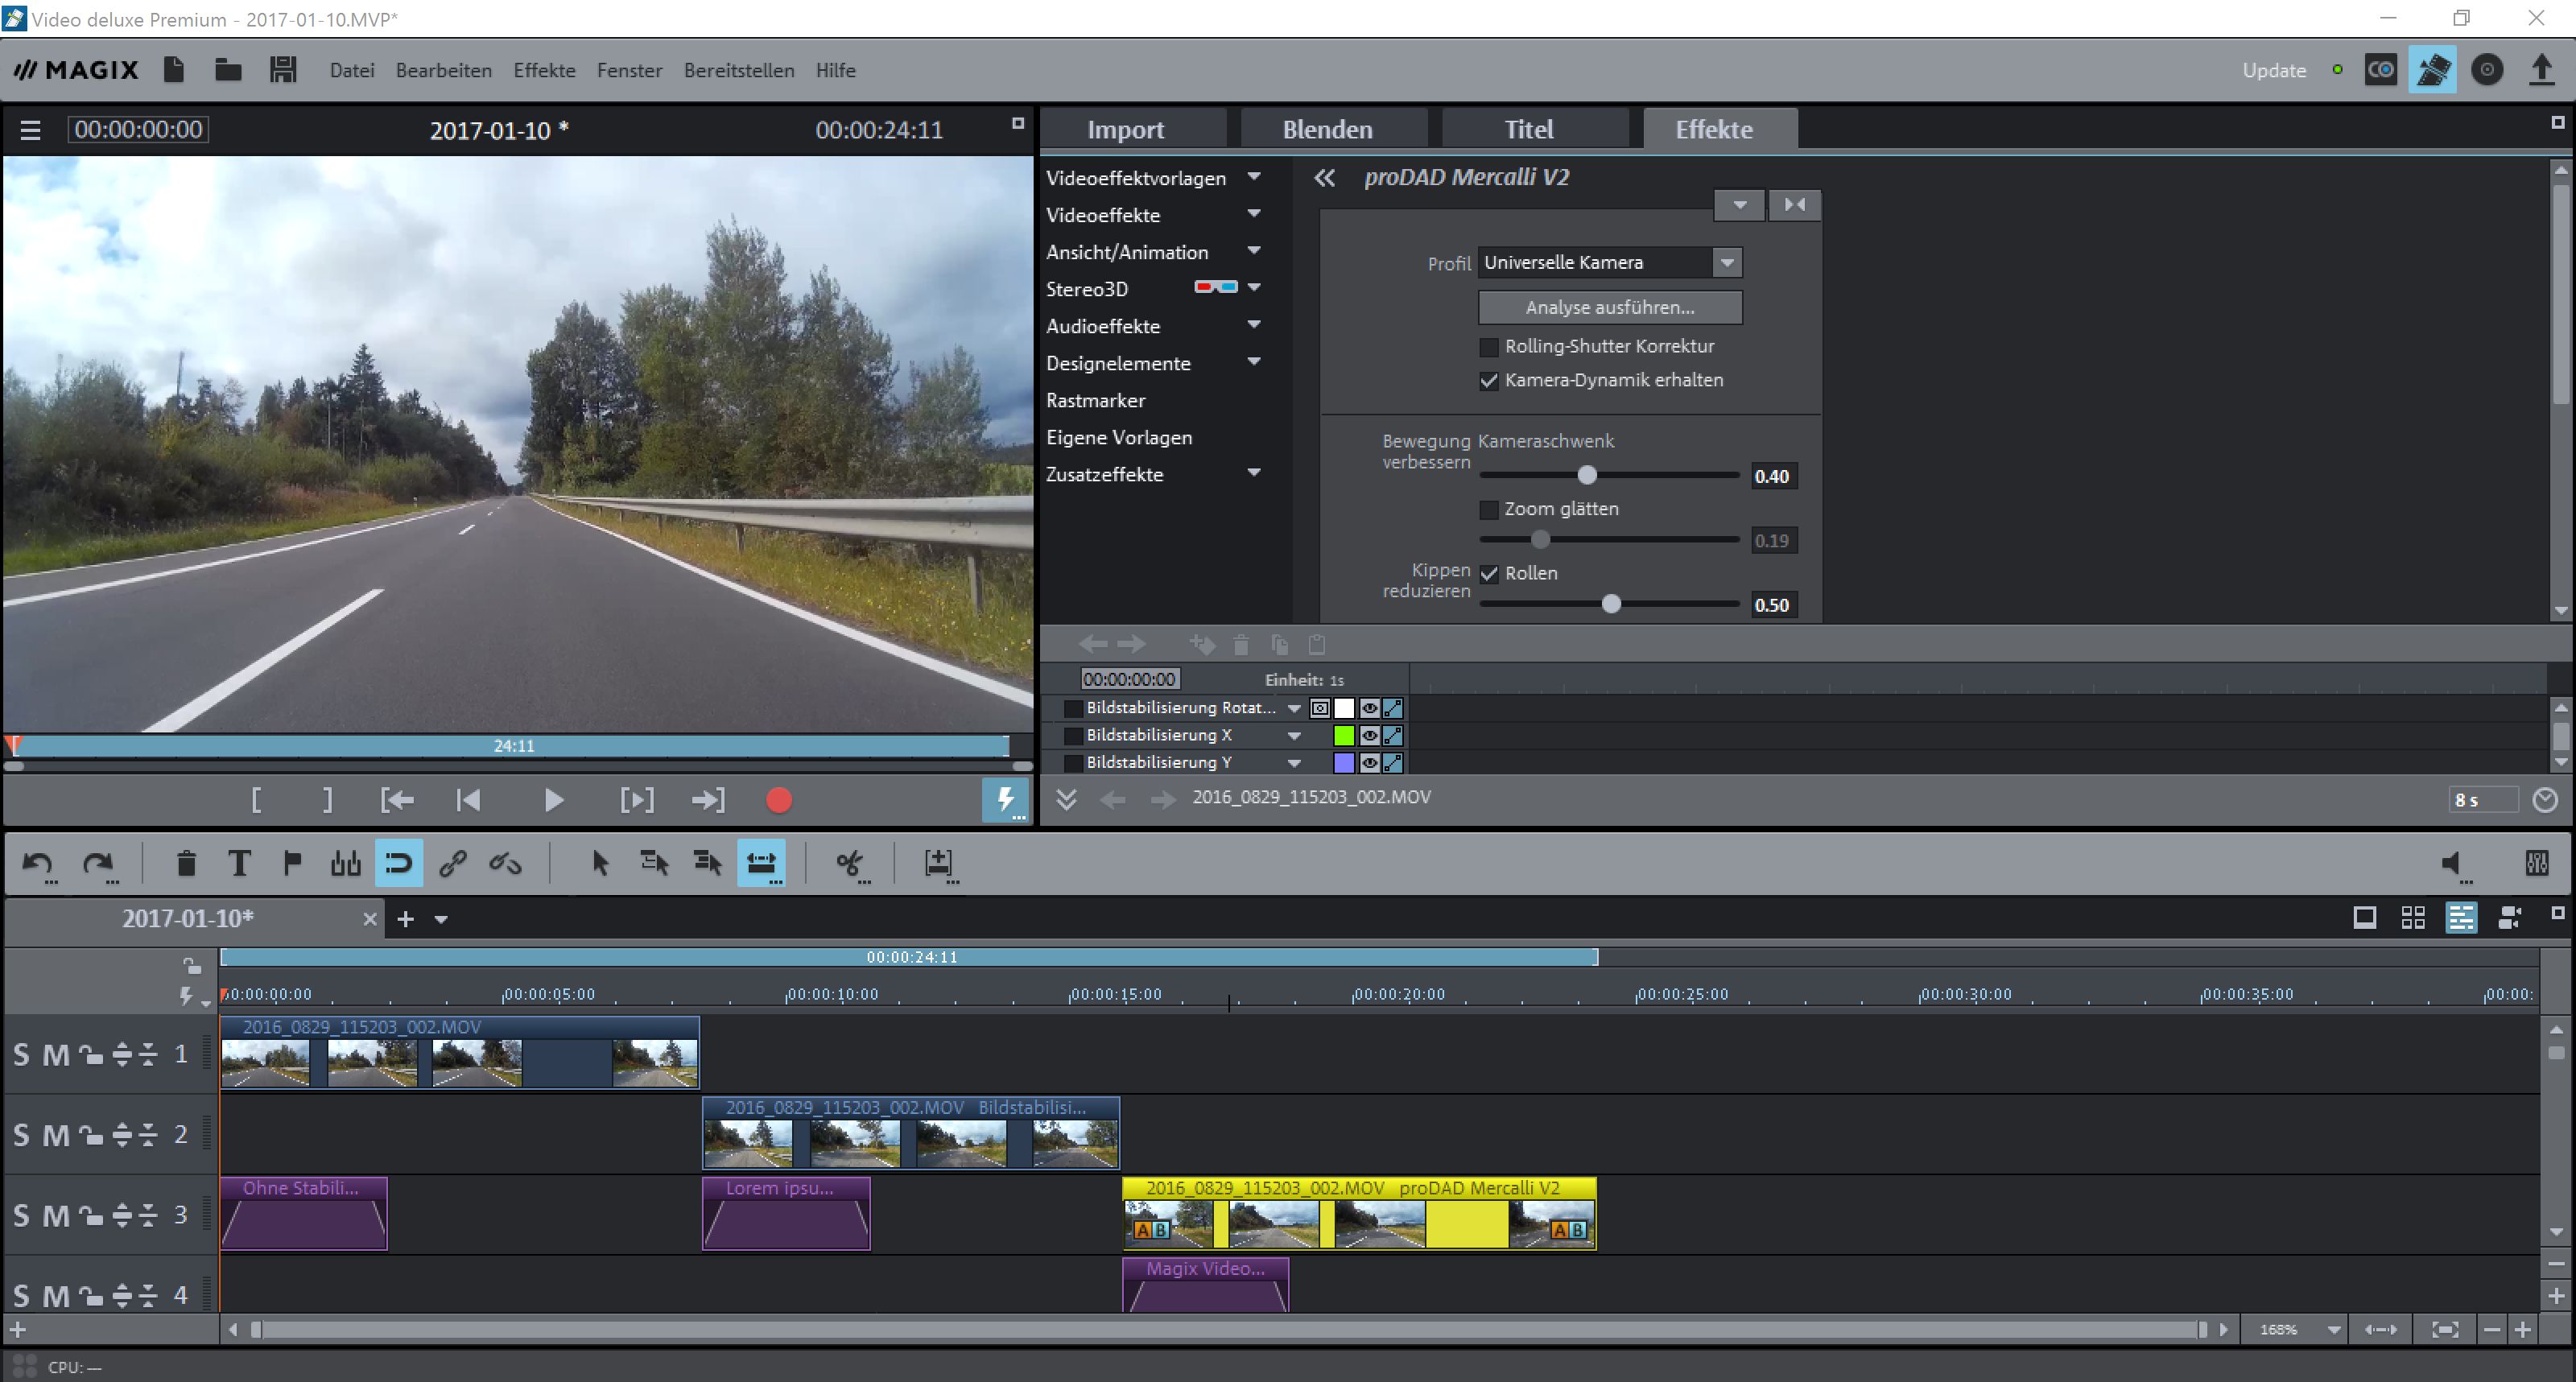
Task: Save the project with the floppy disk icon
Action: point(283,69)
